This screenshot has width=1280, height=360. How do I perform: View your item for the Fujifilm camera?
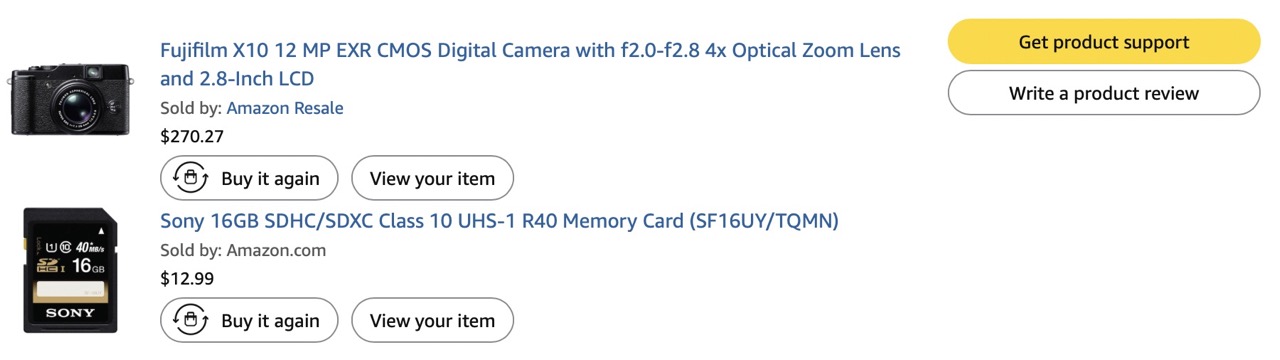point(432,178)
